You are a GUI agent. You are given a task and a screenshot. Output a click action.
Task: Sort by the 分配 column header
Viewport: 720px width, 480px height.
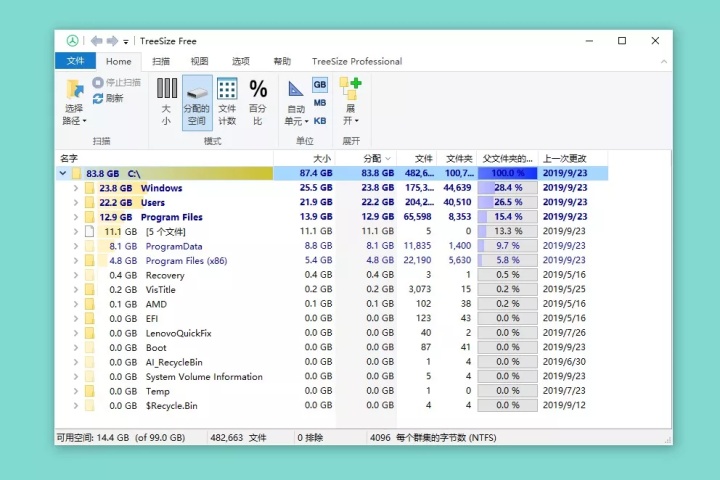point(366,158)
